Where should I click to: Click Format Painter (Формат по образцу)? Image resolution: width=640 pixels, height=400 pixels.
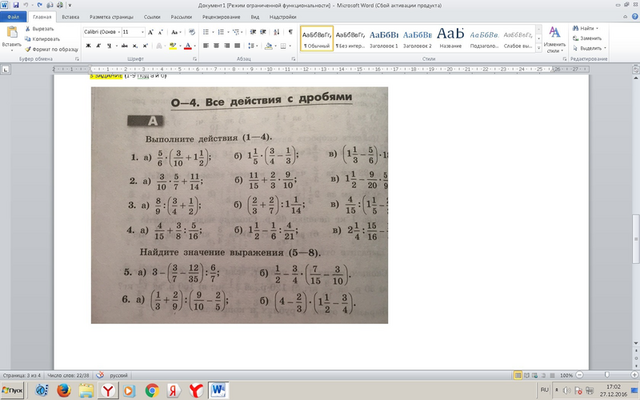(51, 49)
